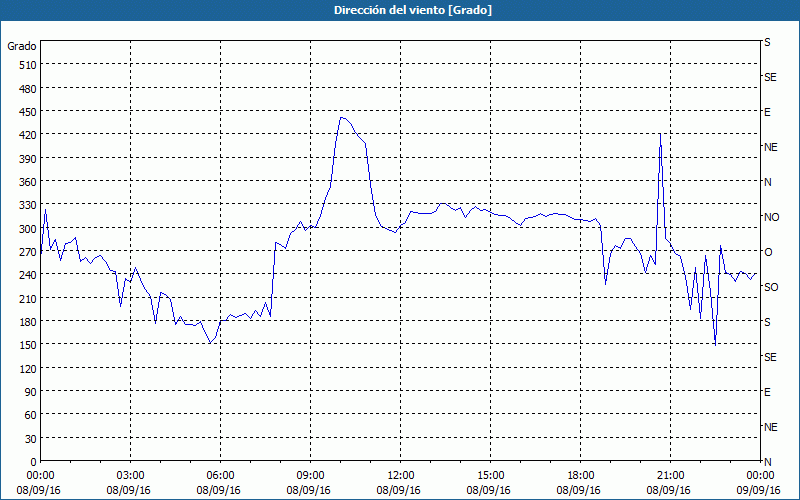
Task: Click the 03:00 time label on x-axis
Action: 131,476
